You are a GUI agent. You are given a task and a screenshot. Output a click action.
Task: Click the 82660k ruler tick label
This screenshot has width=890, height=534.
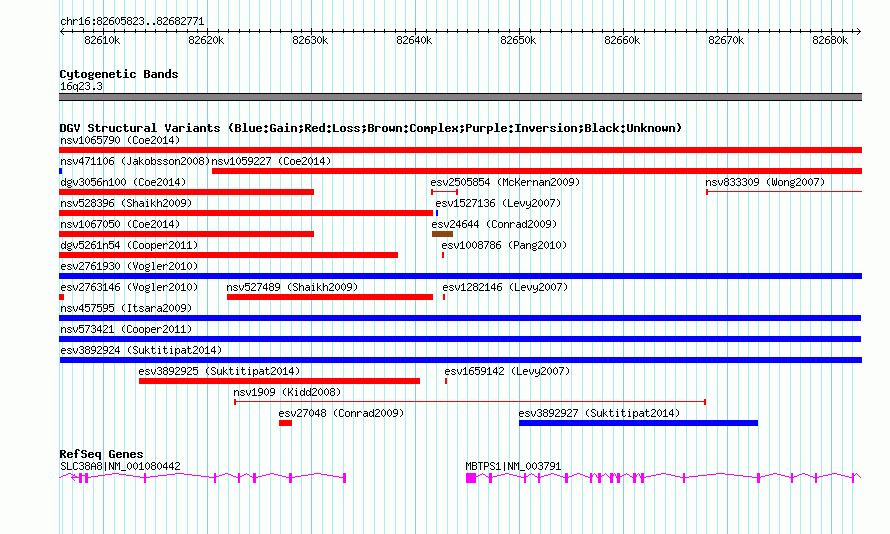(x=622, y=40)
